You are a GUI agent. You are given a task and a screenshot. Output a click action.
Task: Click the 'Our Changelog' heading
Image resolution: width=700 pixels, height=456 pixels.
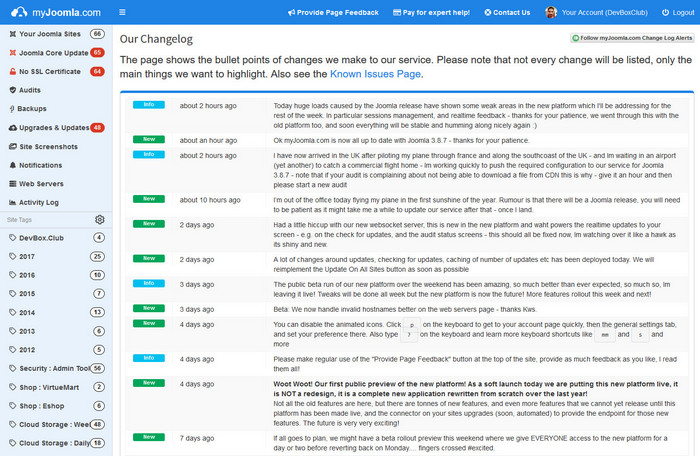pyautogui.click(x=156, y=39)
